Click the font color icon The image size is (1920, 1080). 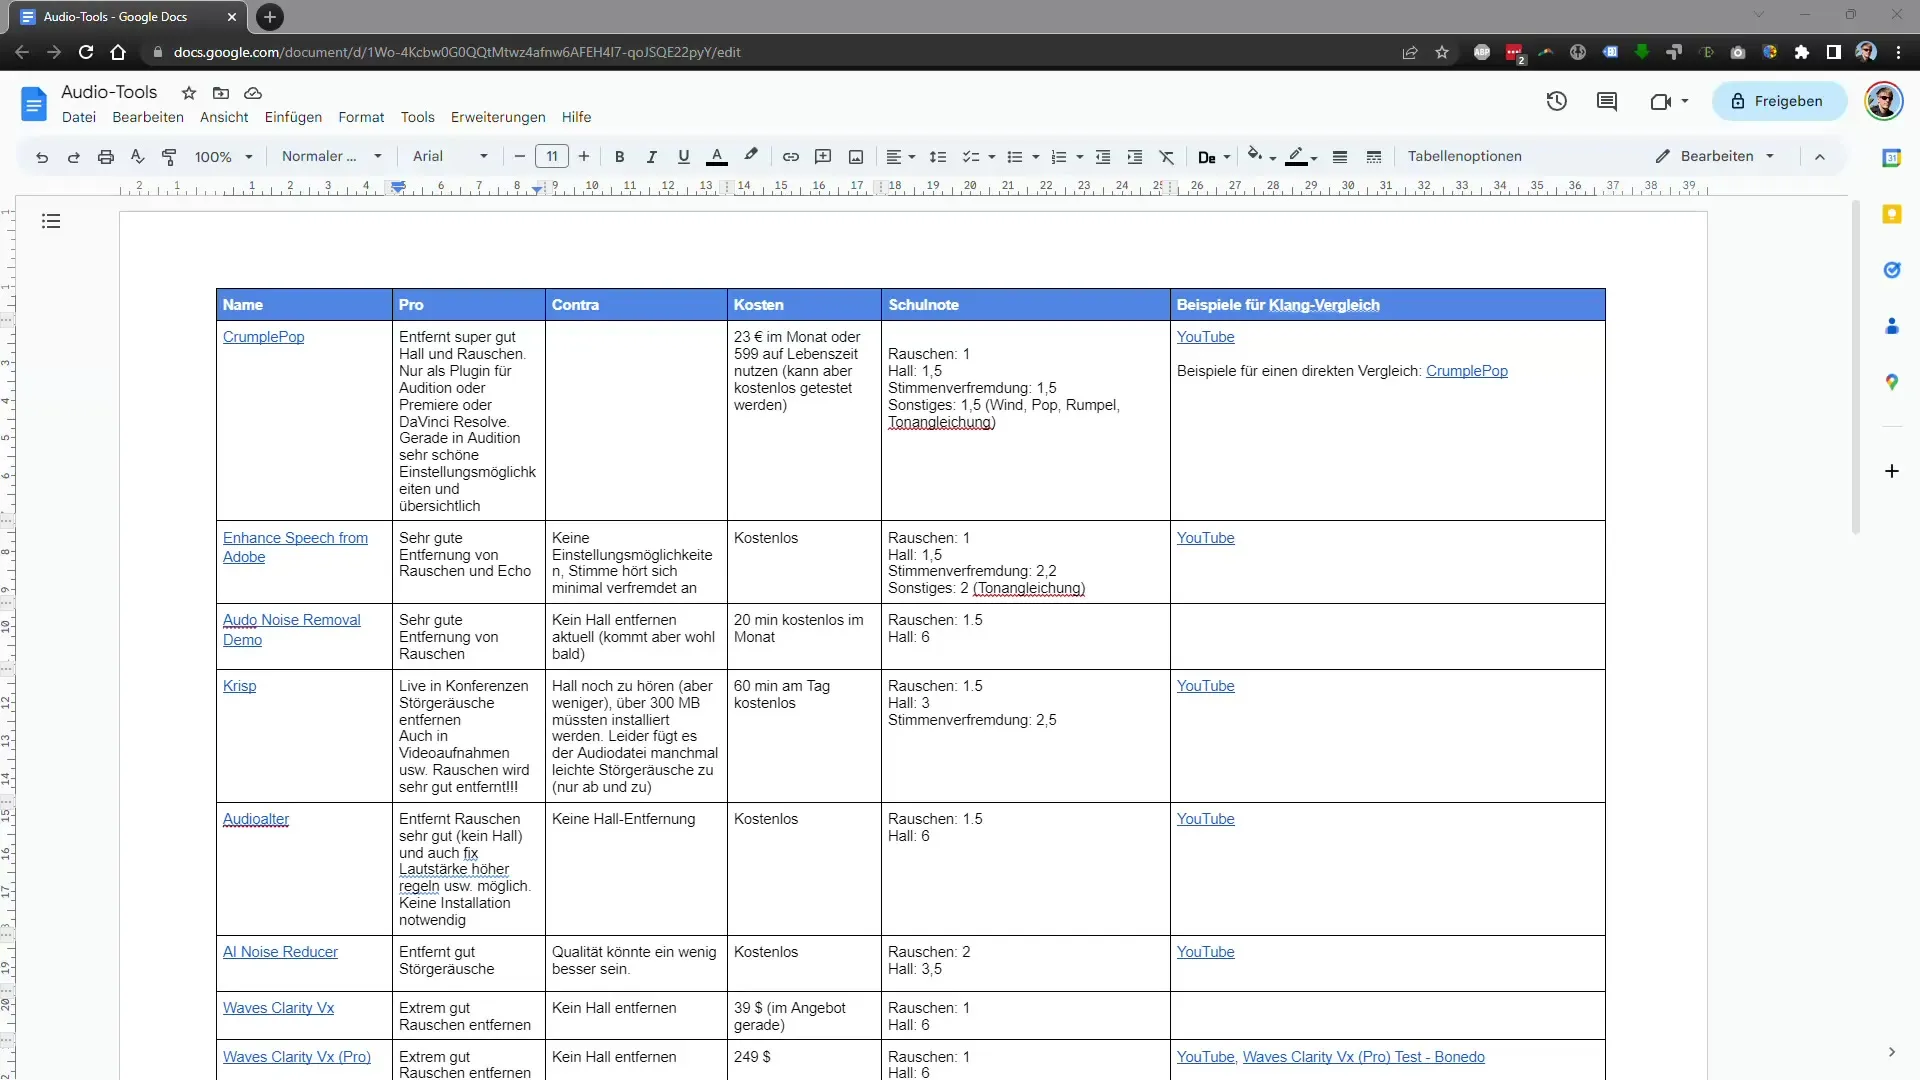(716, 156)
